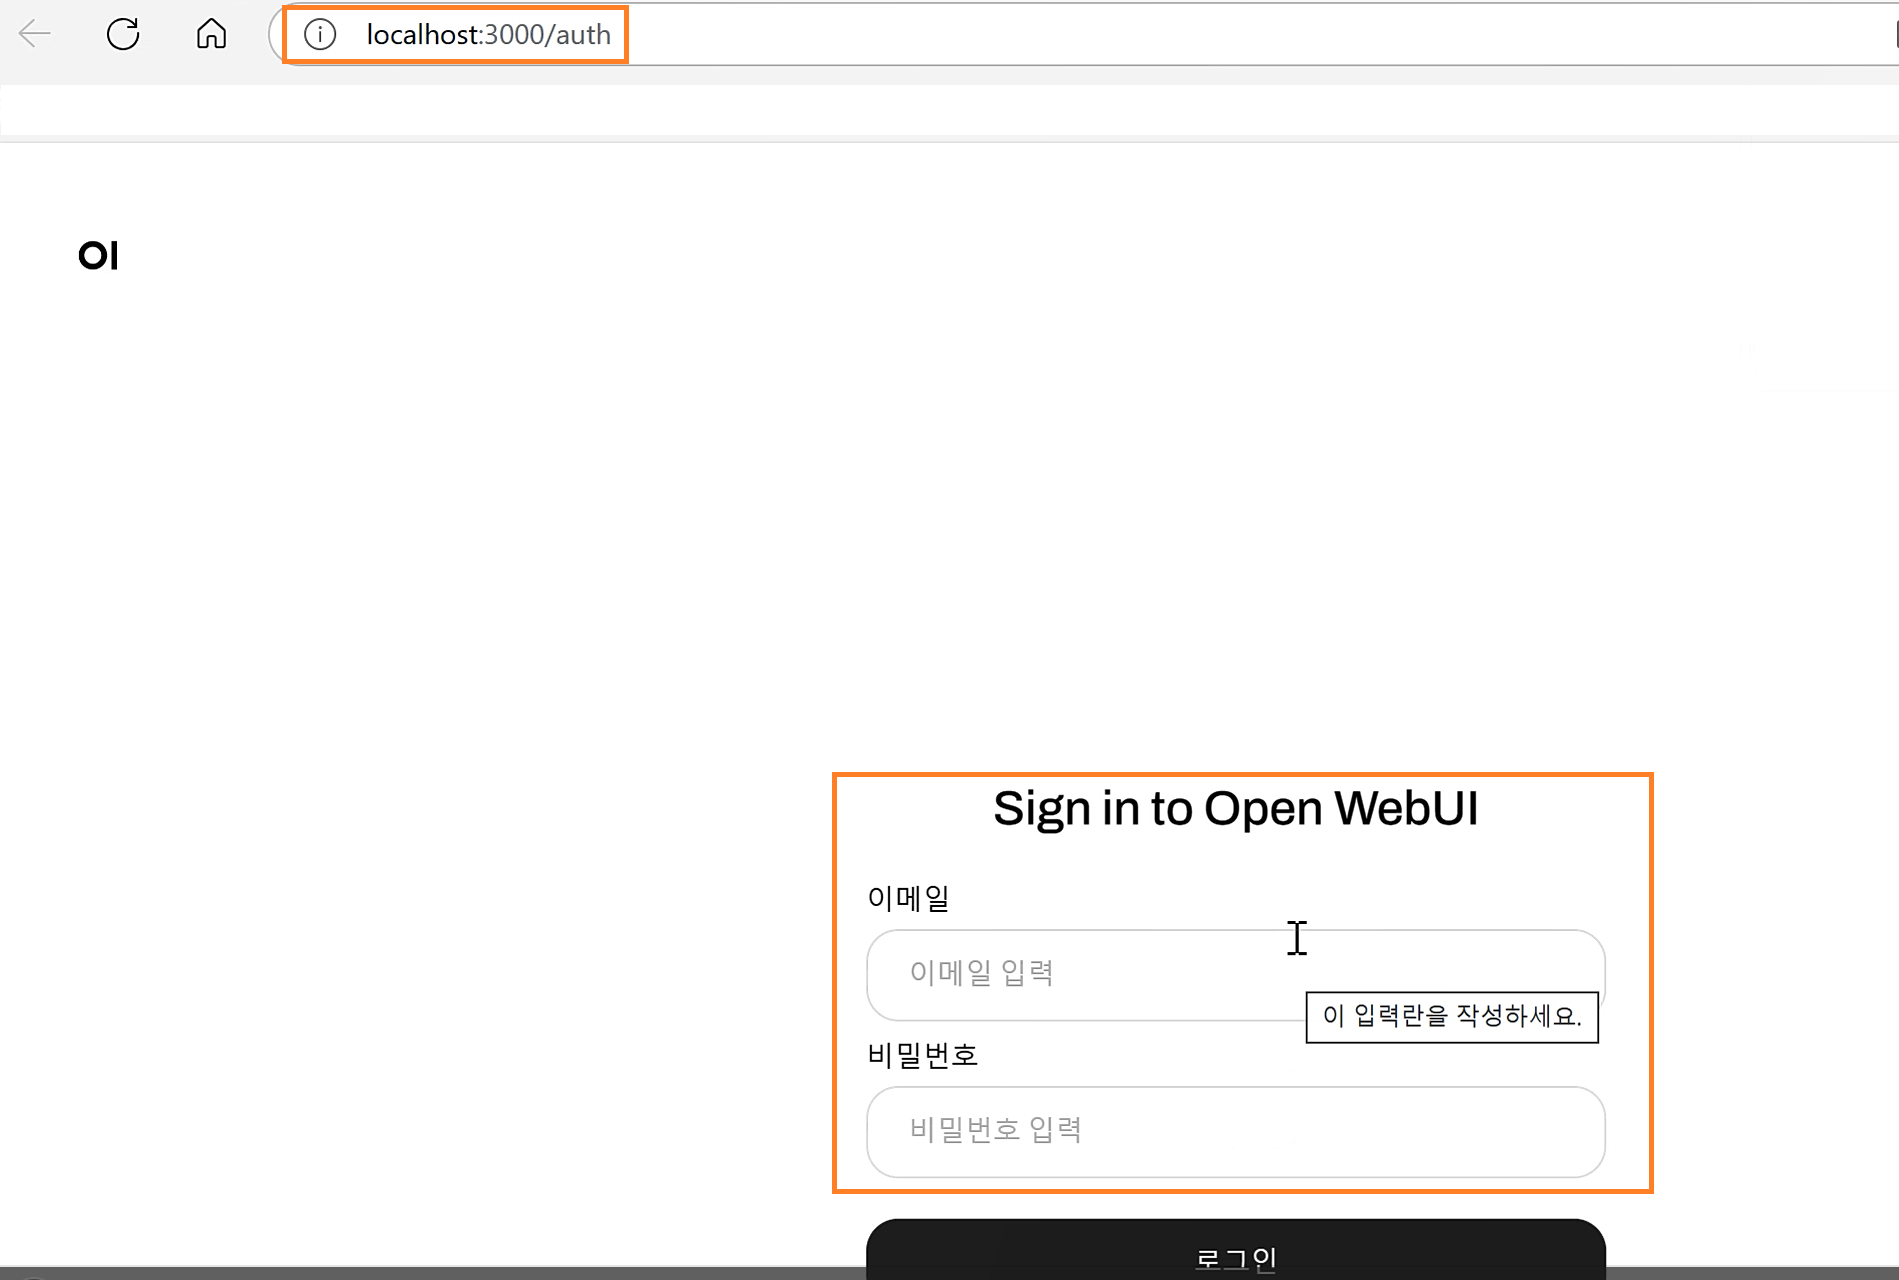Click the '이 입력란을 작성하세요.' validation tooltip

pos(1452,1017)
